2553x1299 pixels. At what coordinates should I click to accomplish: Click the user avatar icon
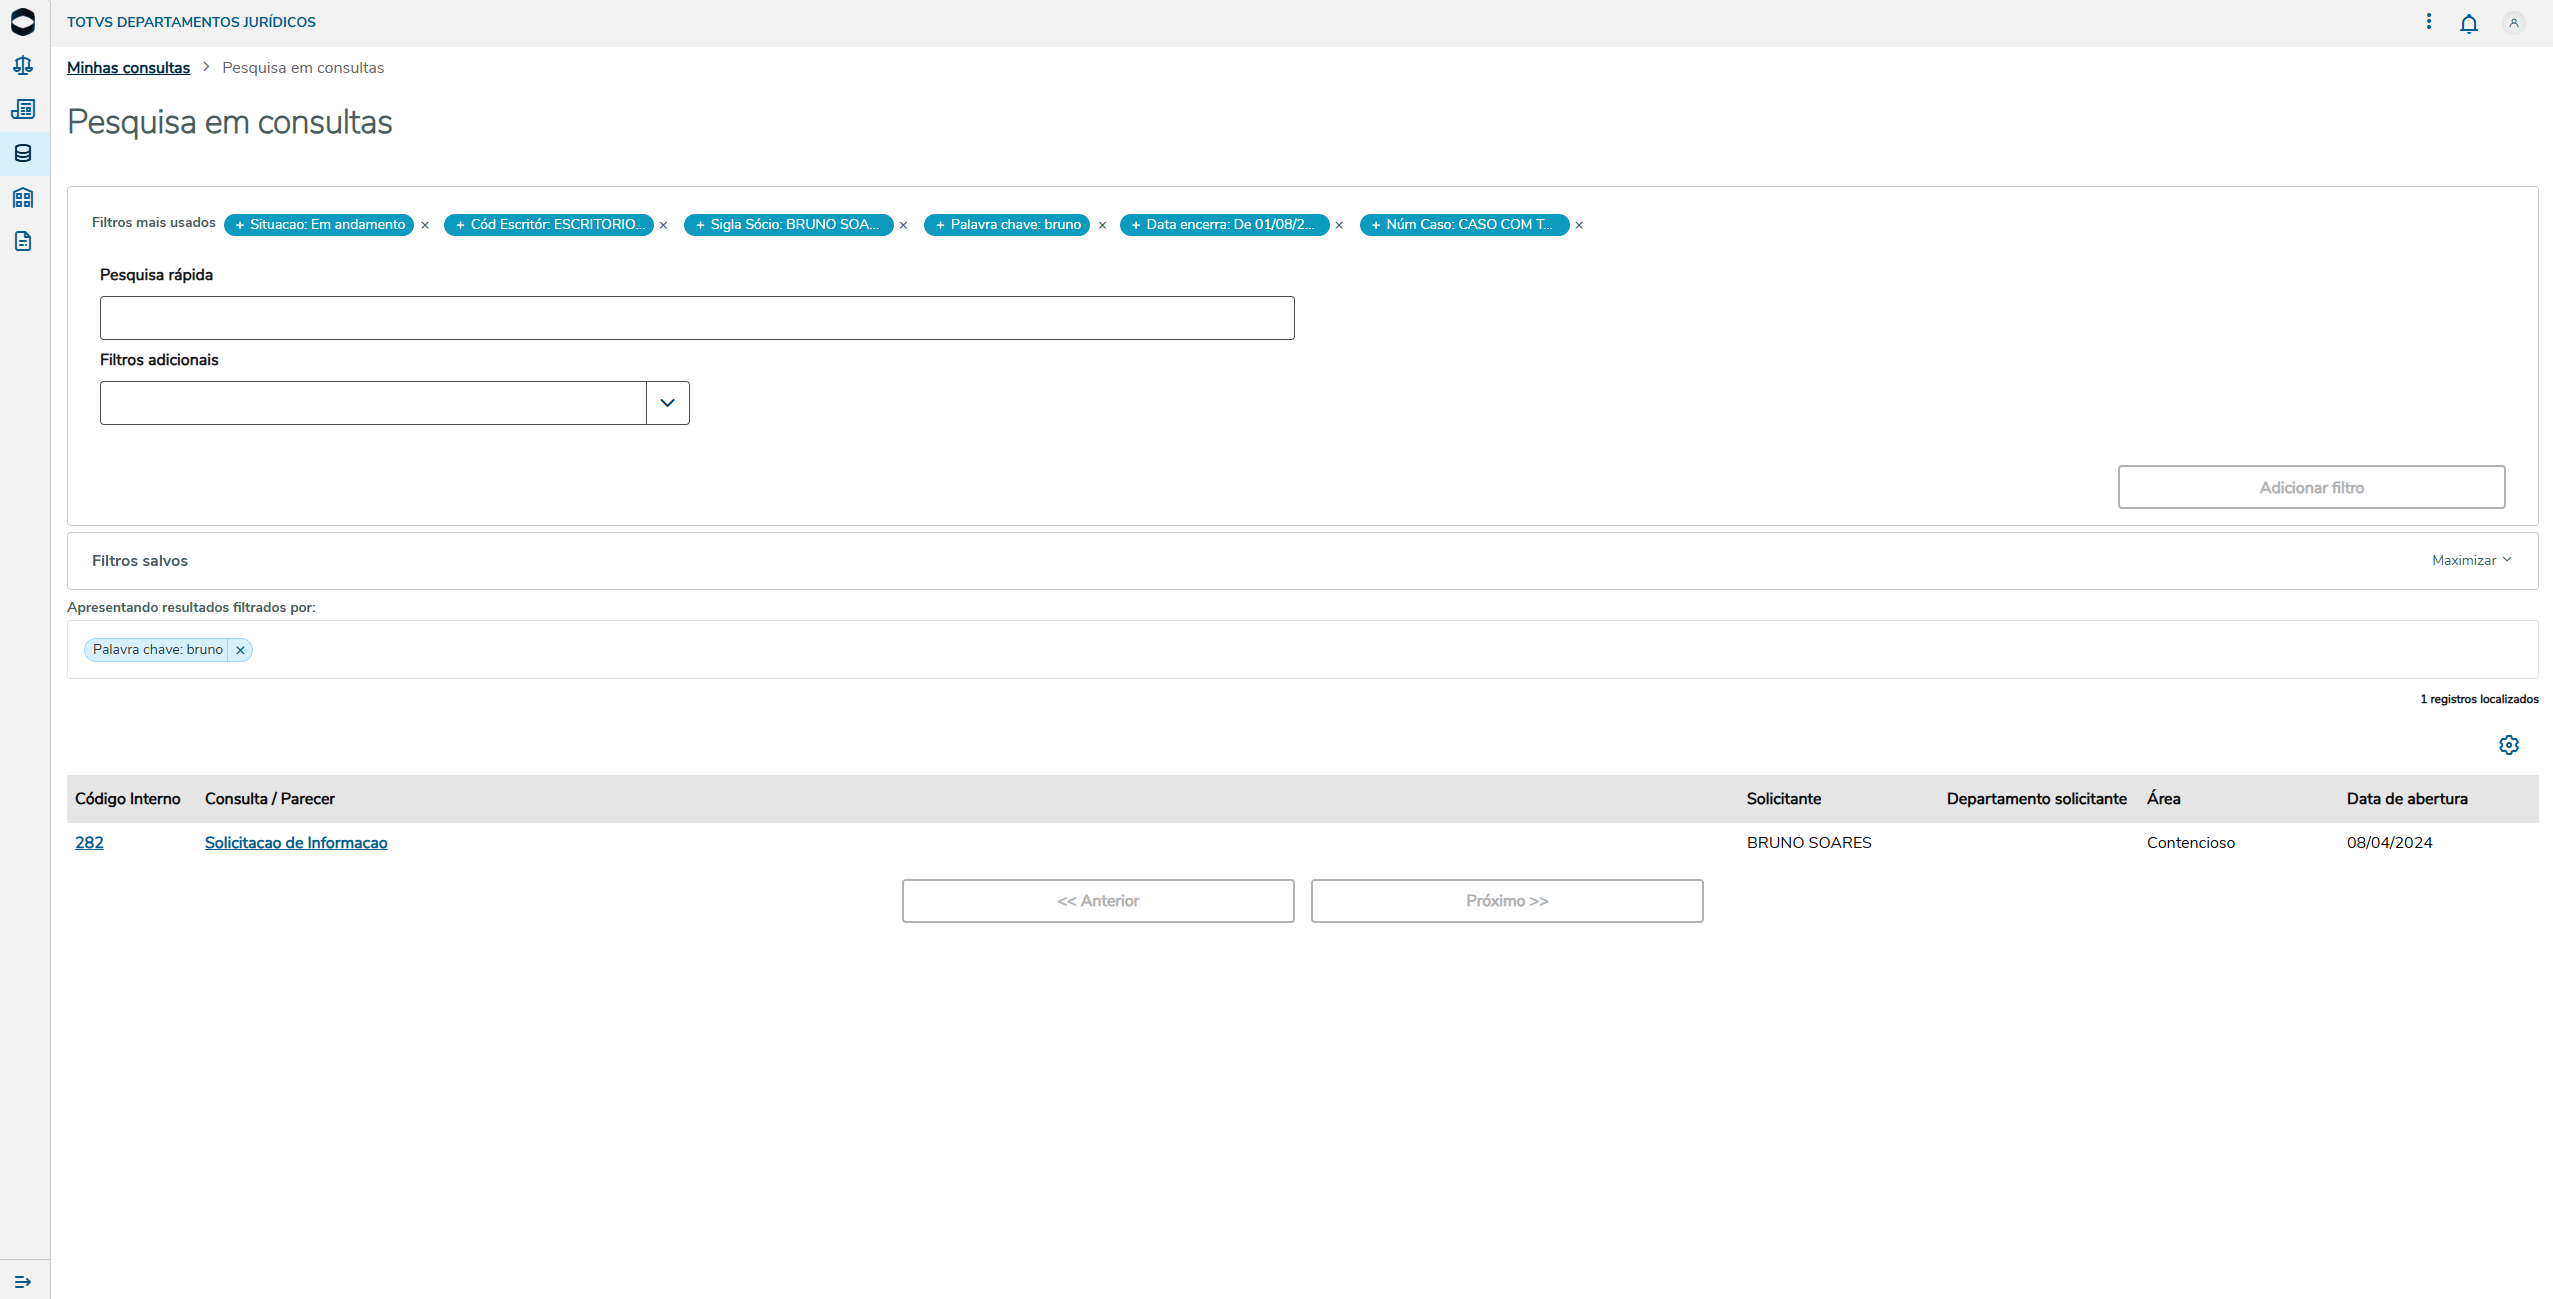point(2513,23)
